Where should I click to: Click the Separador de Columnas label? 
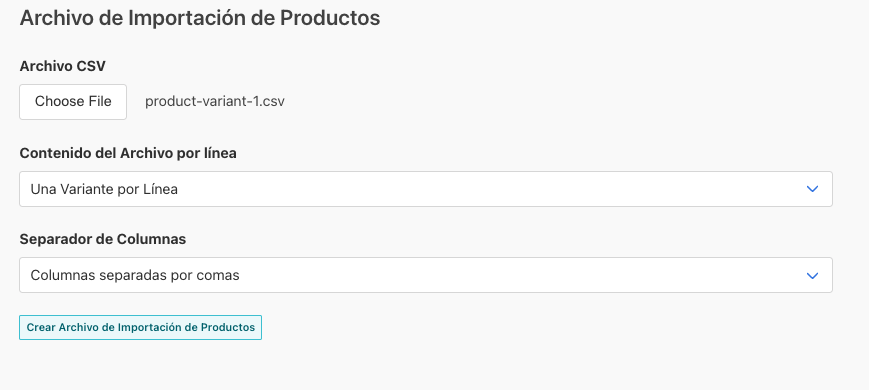pos(103,239)
